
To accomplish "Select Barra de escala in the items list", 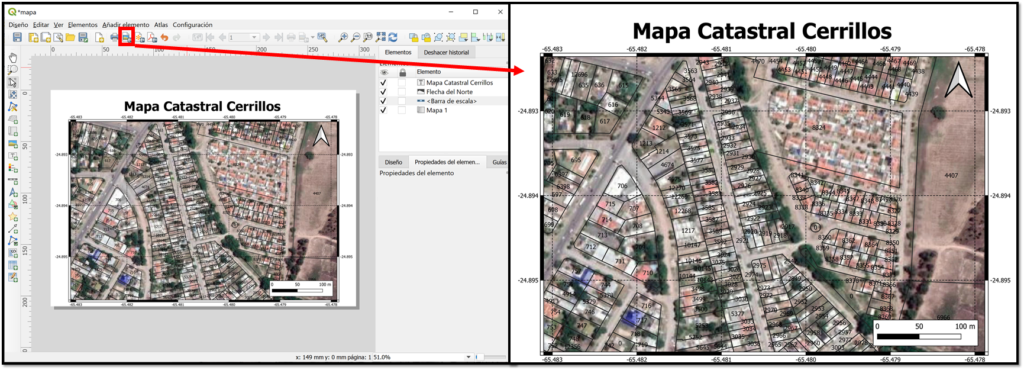I will (452, 101).
